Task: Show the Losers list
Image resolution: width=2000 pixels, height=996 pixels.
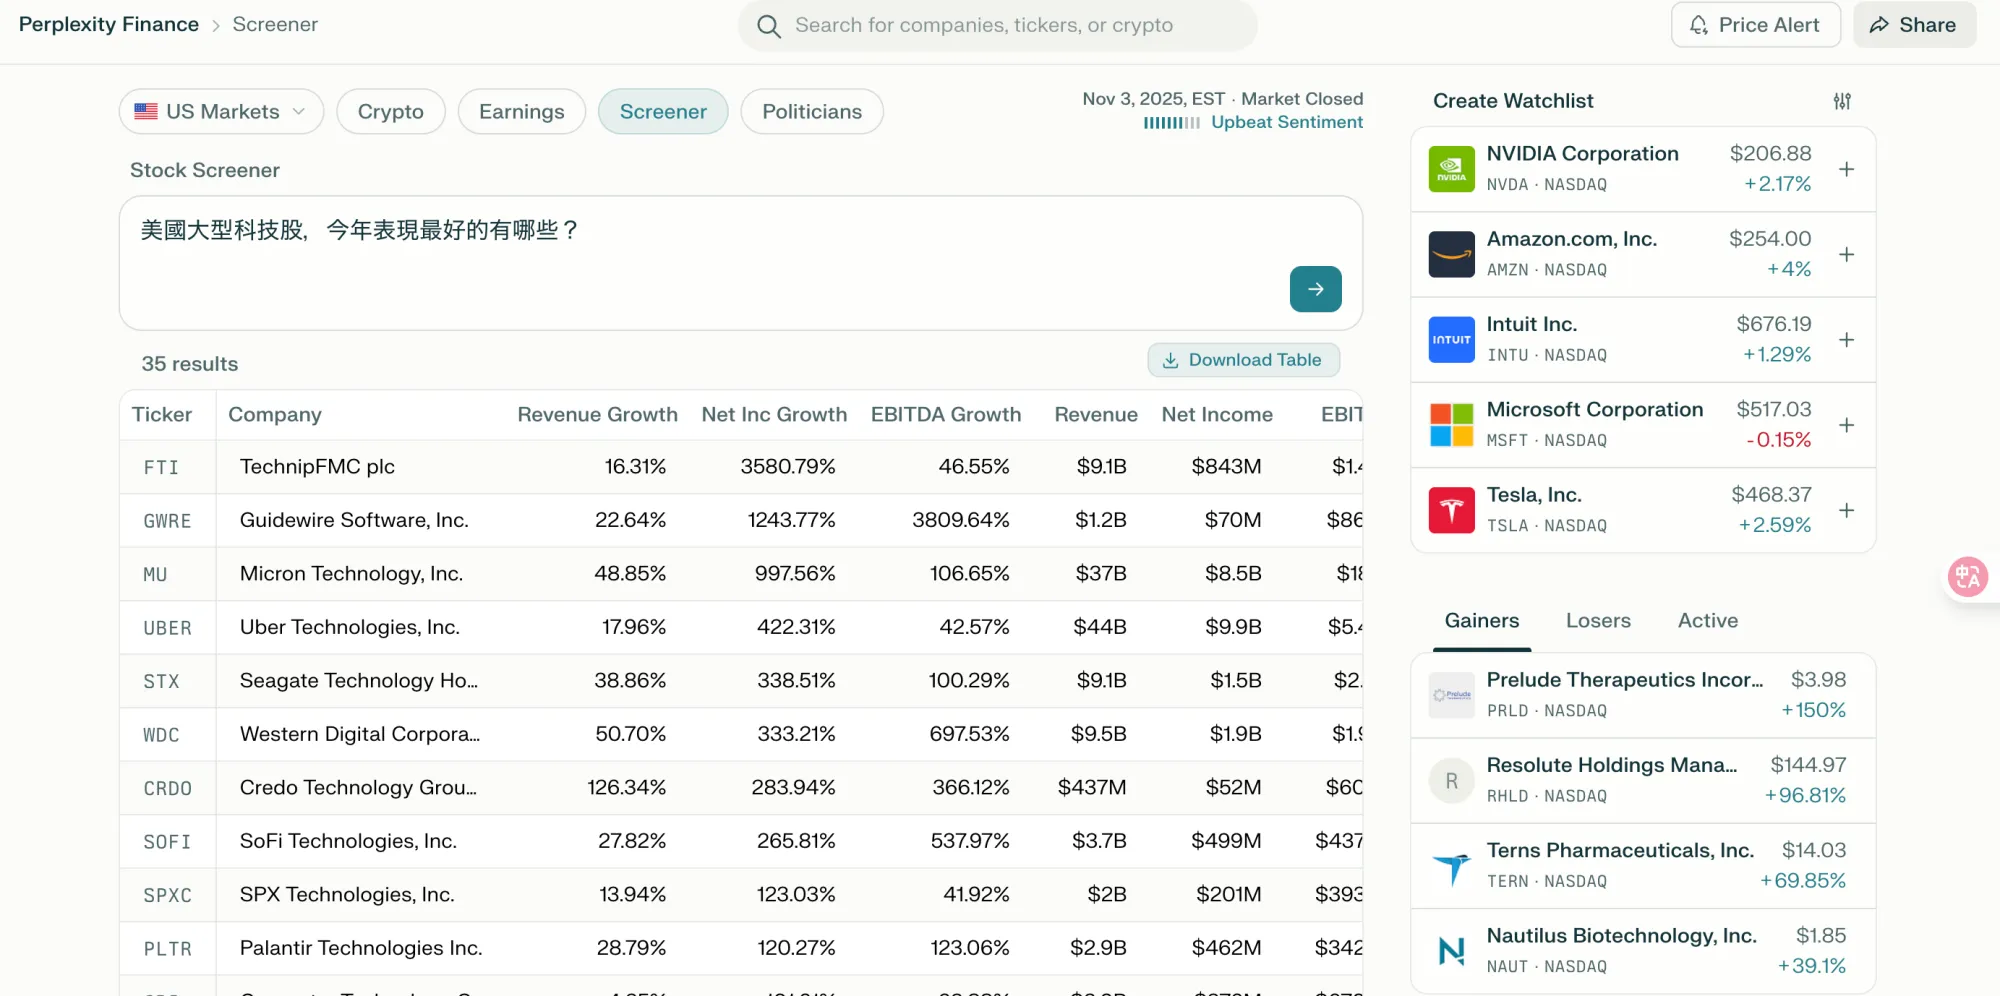Action: [1598, 621]
